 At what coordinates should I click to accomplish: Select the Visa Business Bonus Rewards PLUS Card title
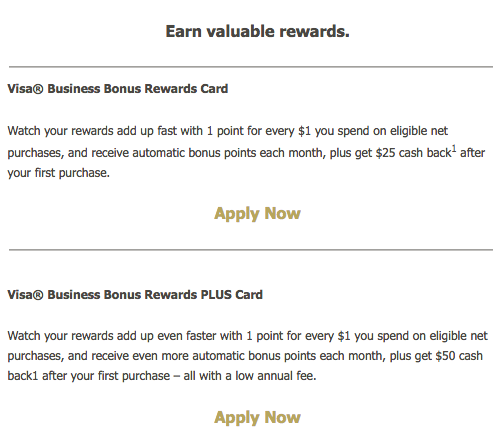tap(135, 295)
